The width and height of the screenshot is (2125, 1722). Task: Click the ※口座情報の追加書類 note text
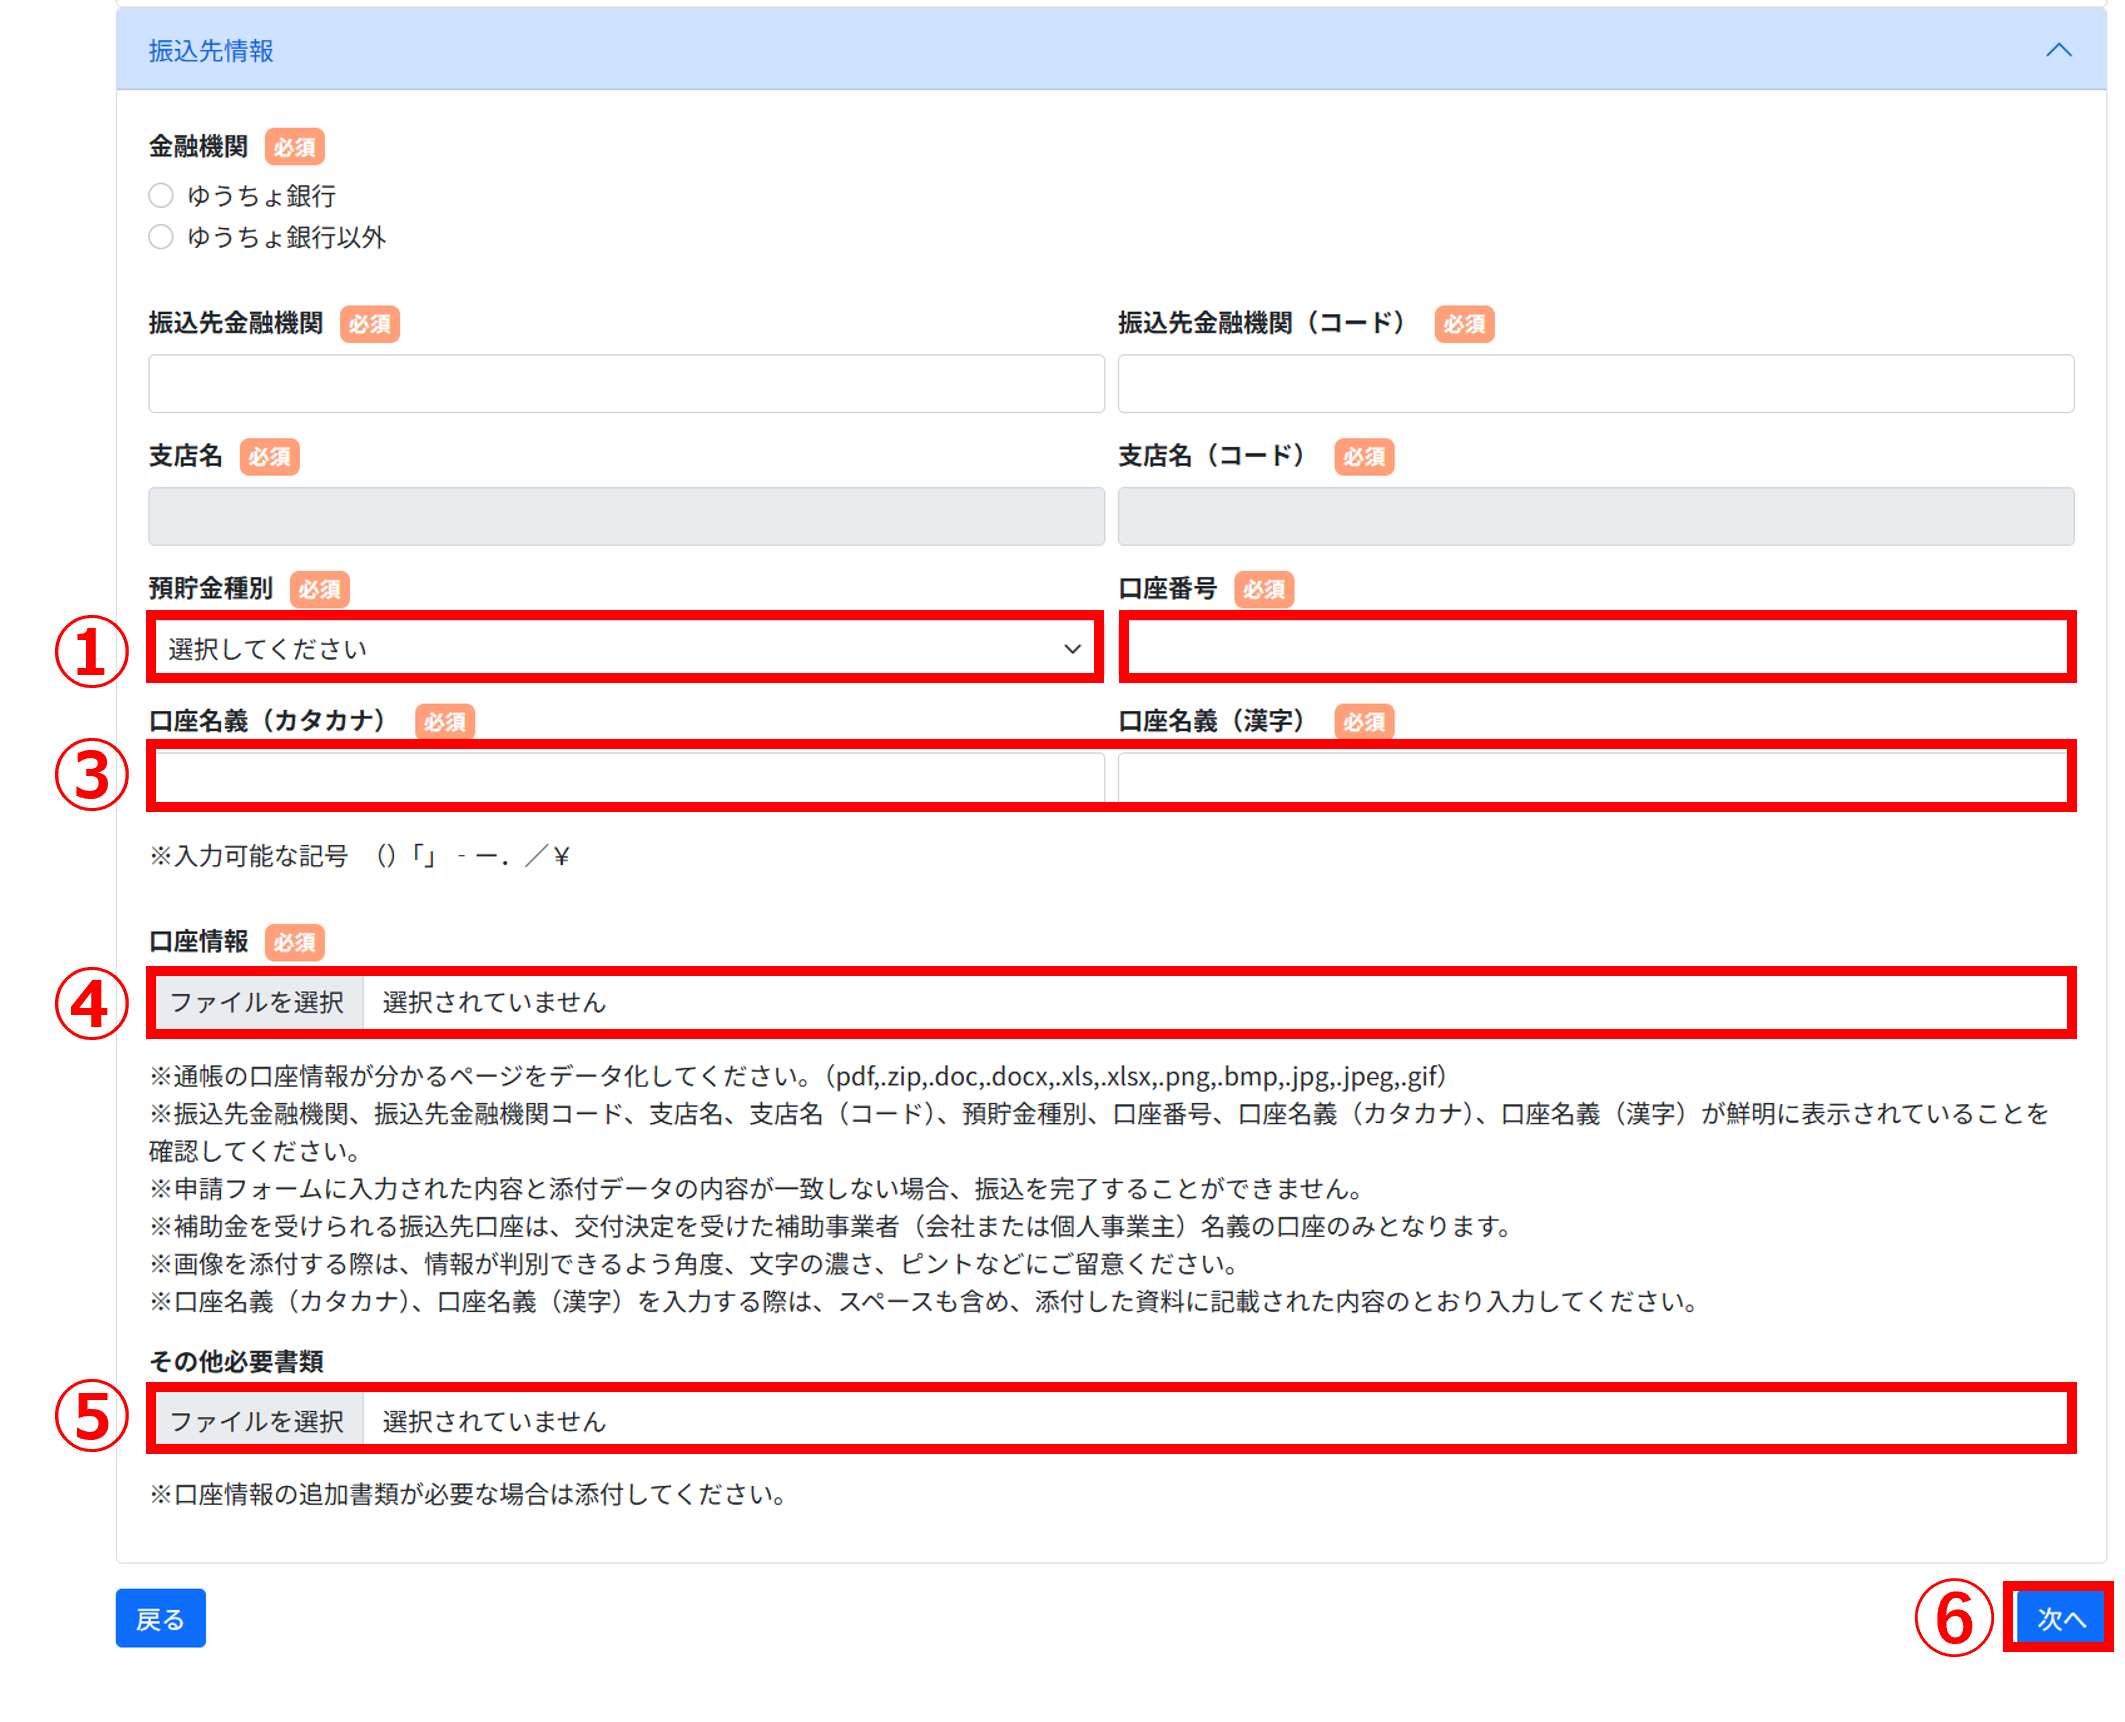tap(468, 1494)
